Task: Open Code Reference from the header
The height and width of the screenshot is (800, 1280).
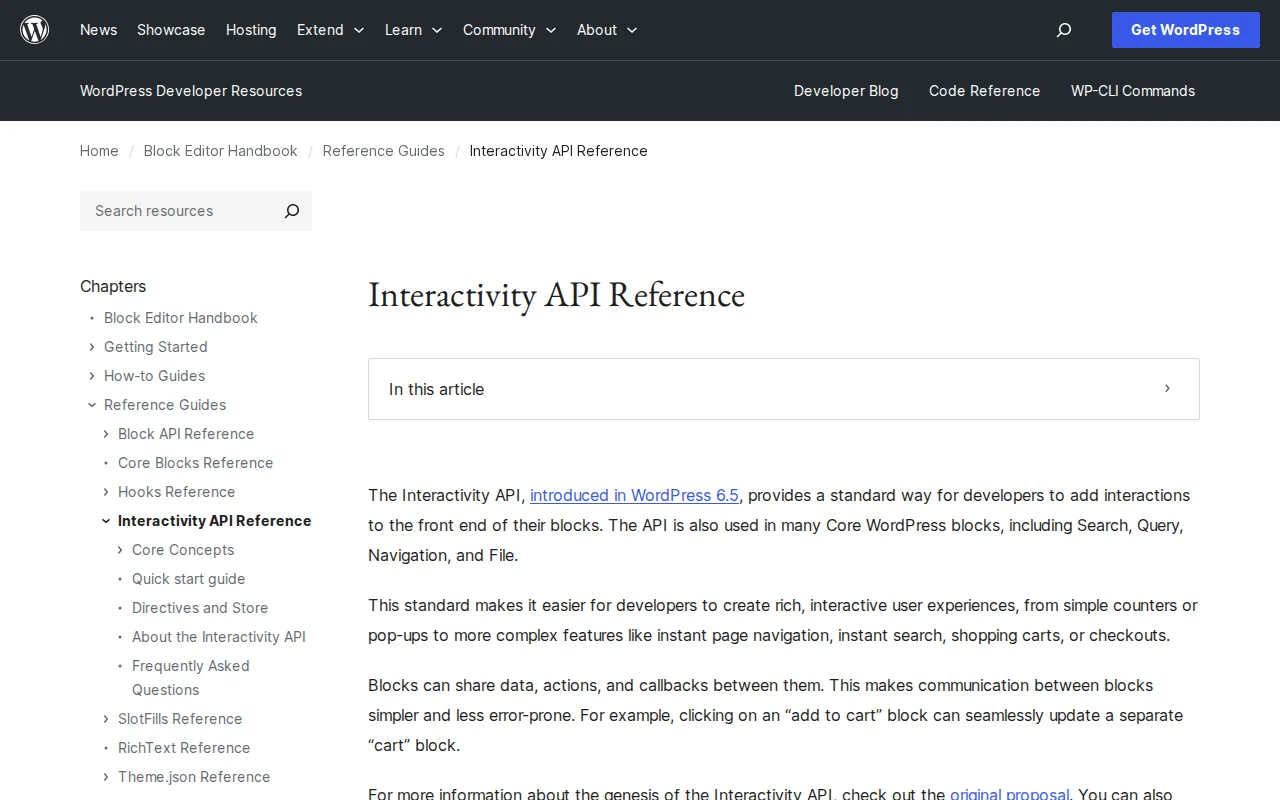Action: click(984, 91)
